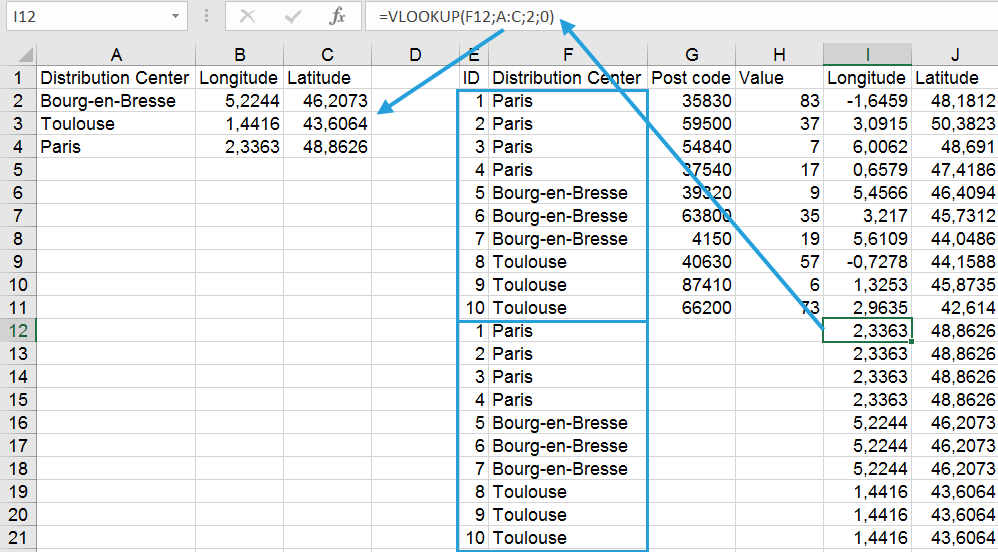Select value 83 in column H
The image size is (998, 552).
[x=779, y=101]
